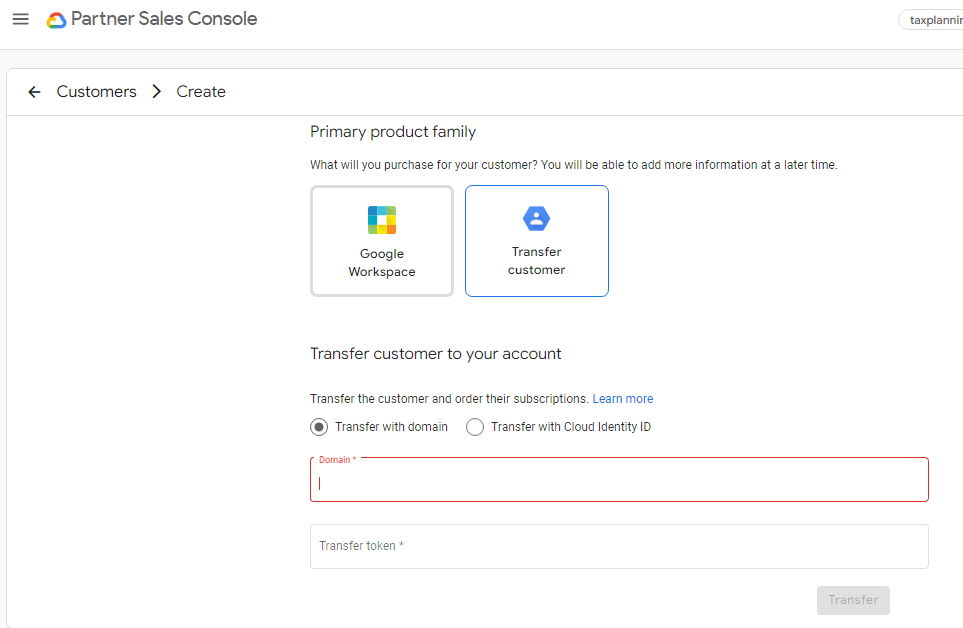The image size is (963, 628).
Task: Click the breadcrumb chevron separator
Action: pos(157,91)
